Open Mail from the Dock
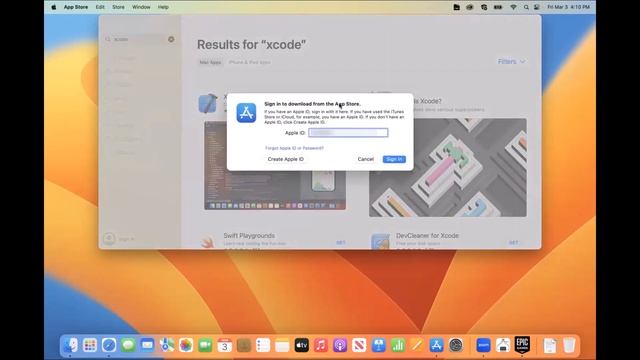Viewport: 640px width, 360px height. point(147,345)
